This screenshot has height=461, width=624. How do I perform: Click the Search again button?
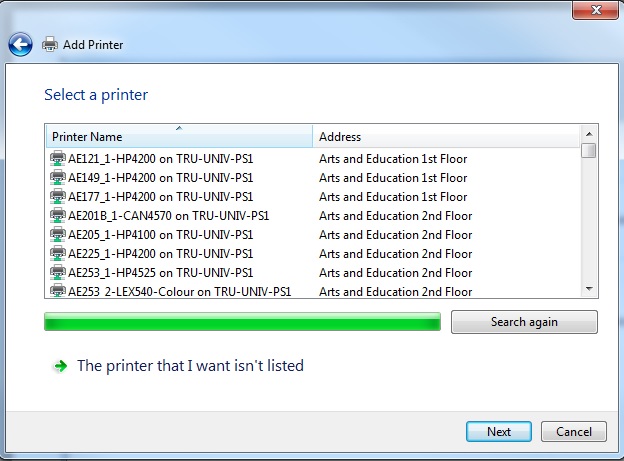[524, 322]
